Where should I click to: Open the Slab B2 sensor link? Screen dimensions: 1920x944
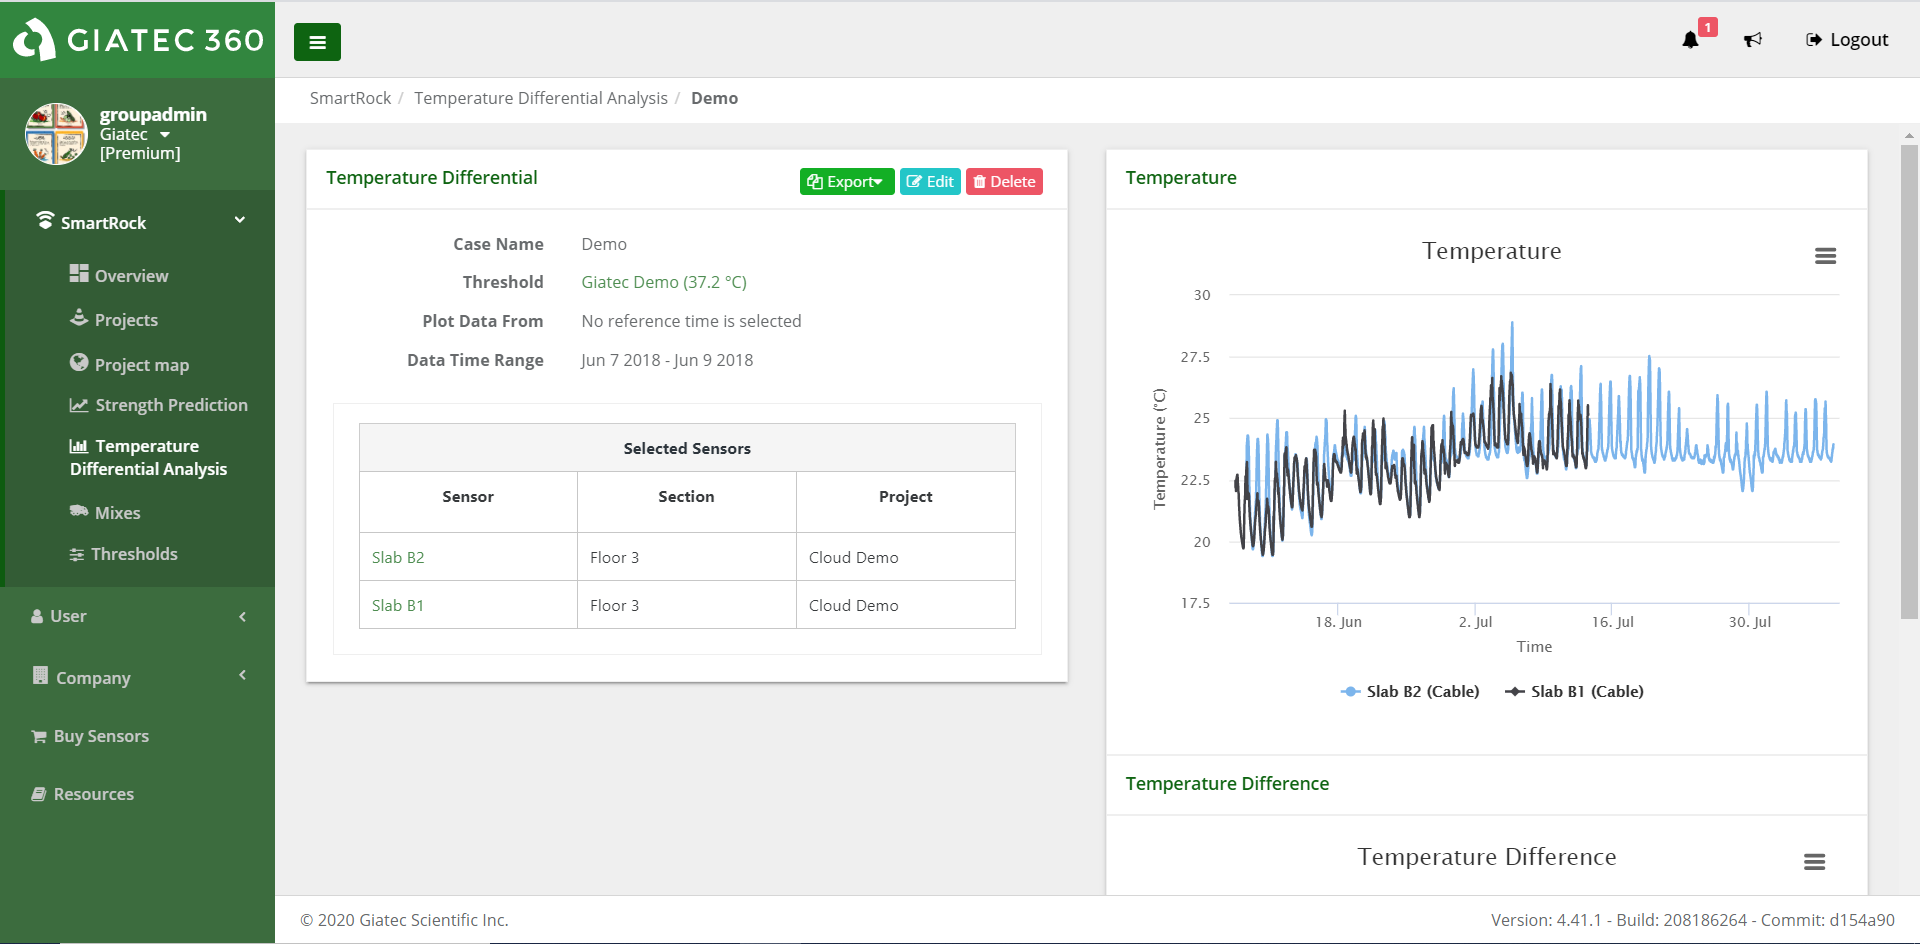click(398, 557)
